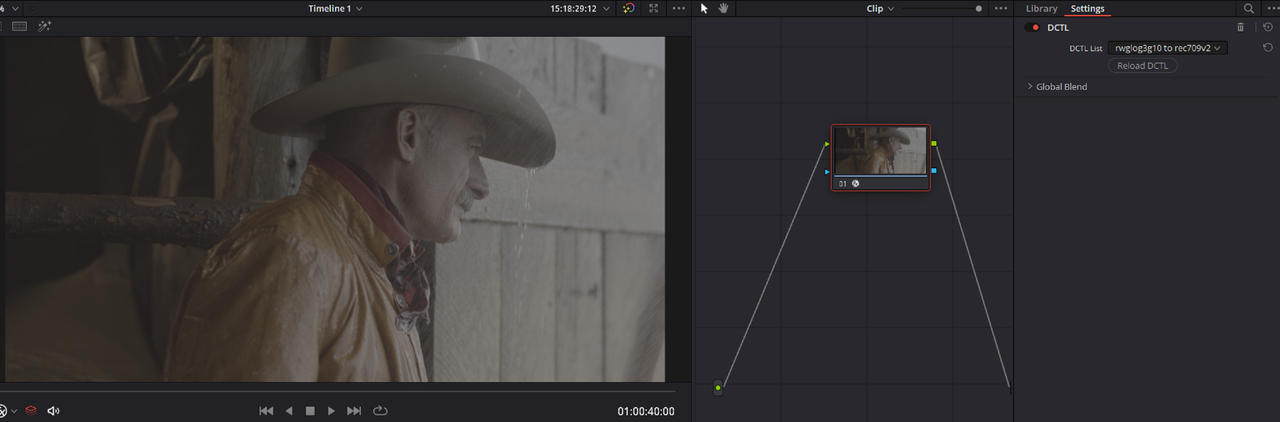This screenshot has width=1280, height=422.
Task: Toggle the red unmix layers icon
Action: point(31,410)
